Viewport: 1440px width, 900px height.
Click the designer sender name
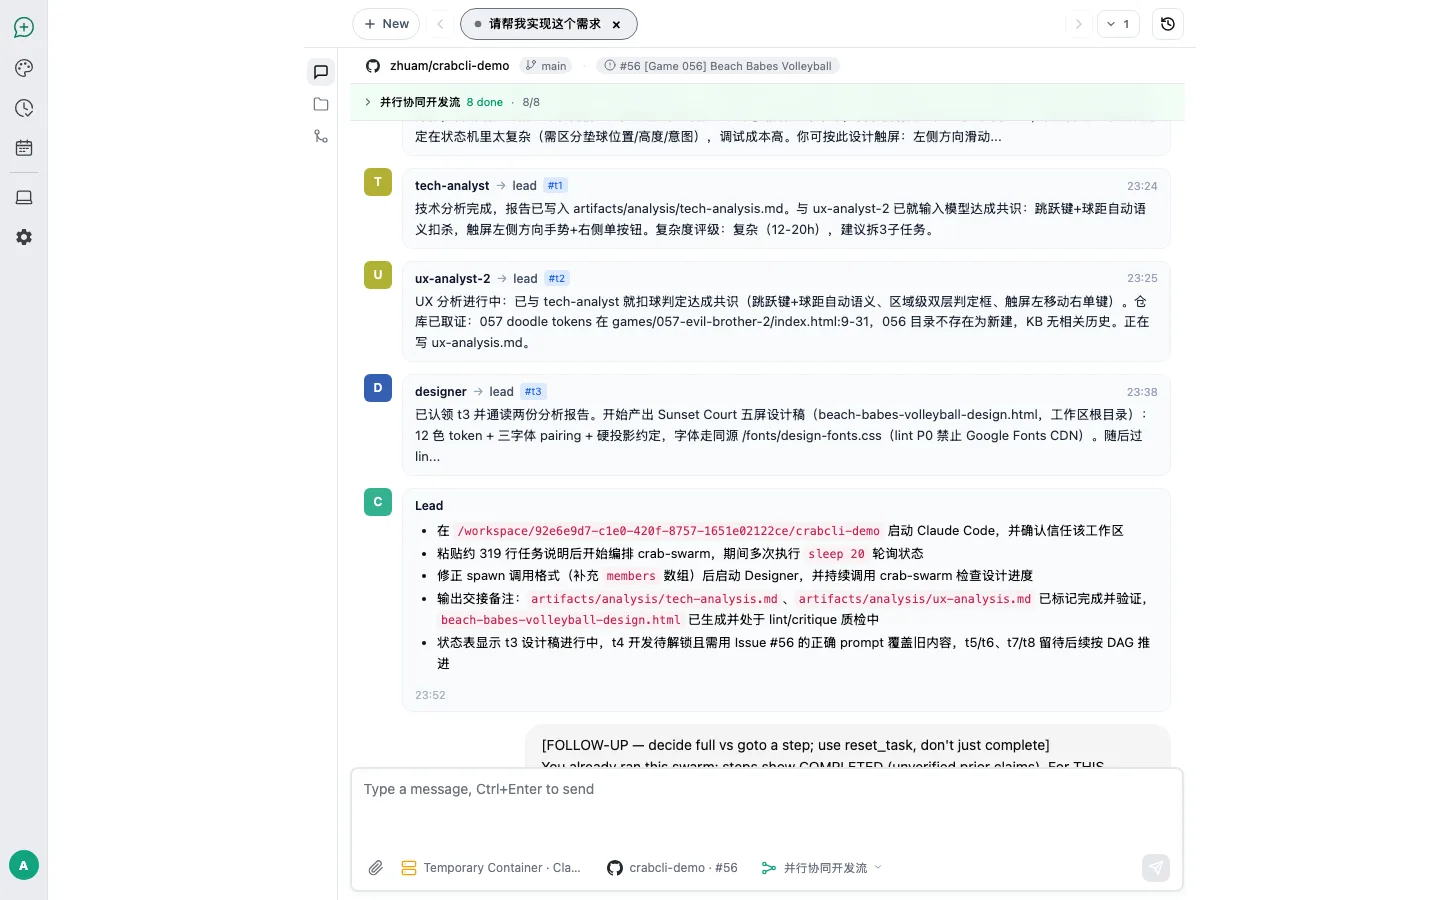pyautogui.click(x=441, y=391)
